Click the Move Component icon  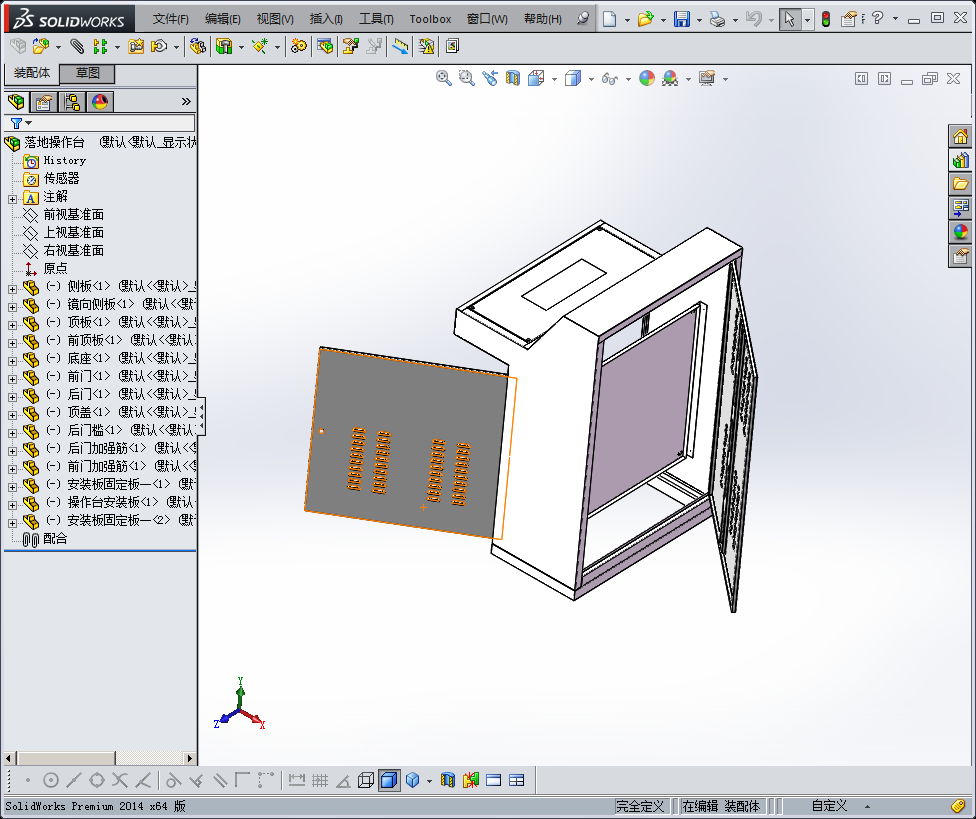point(159,46)
